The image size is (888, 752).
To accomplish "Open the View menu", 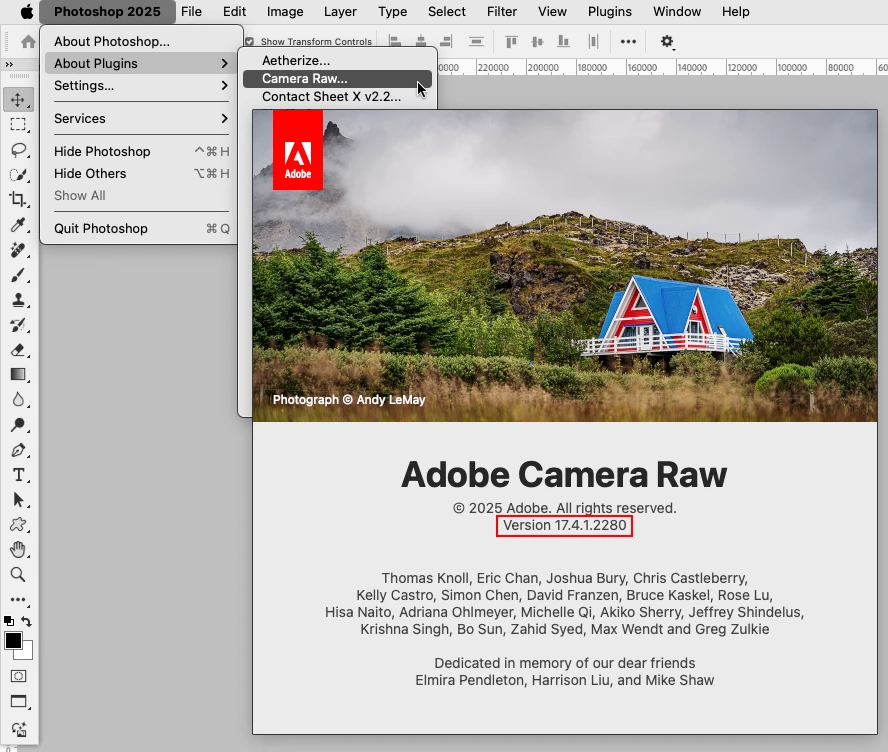I will pyautogui.click(x=552, y=11).
